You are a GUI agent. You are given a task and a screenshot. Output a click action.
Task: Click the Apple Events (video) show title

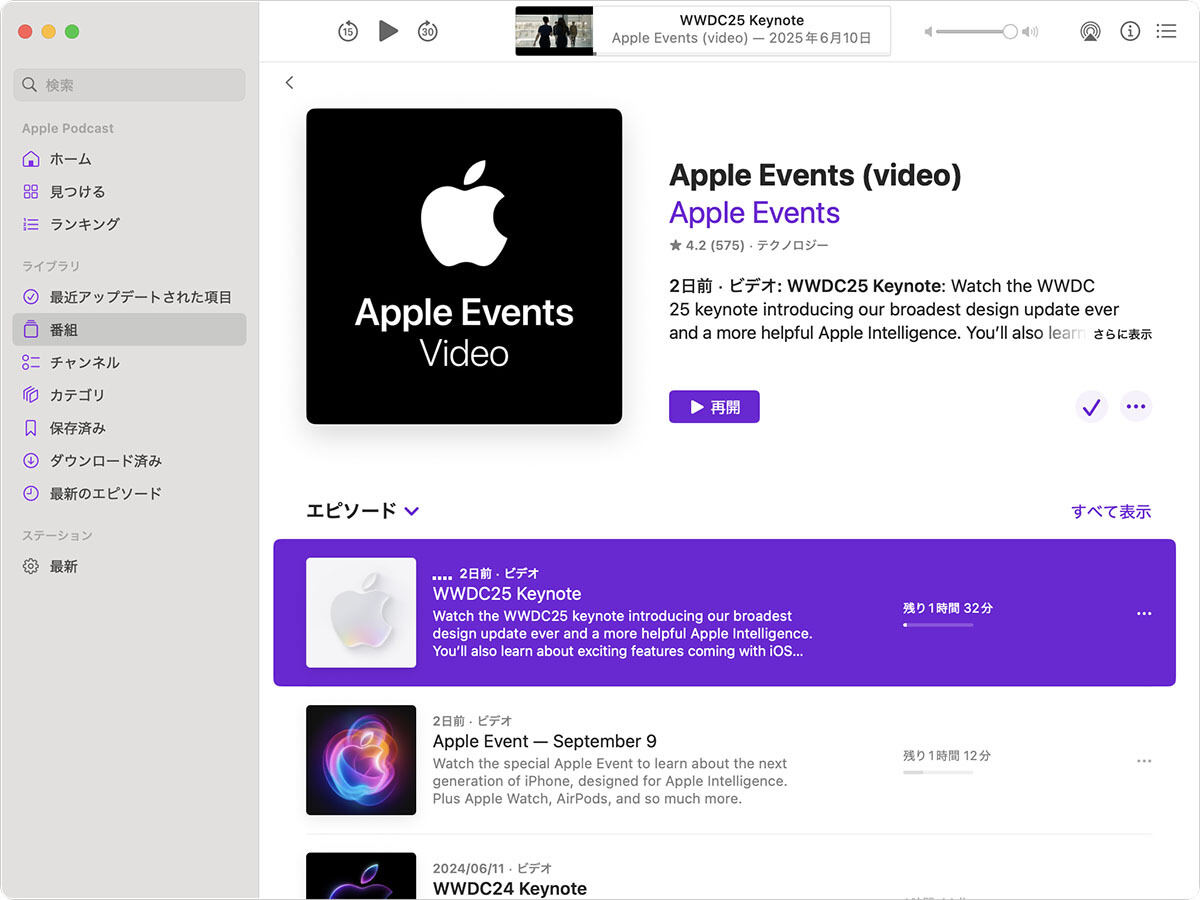815,175
